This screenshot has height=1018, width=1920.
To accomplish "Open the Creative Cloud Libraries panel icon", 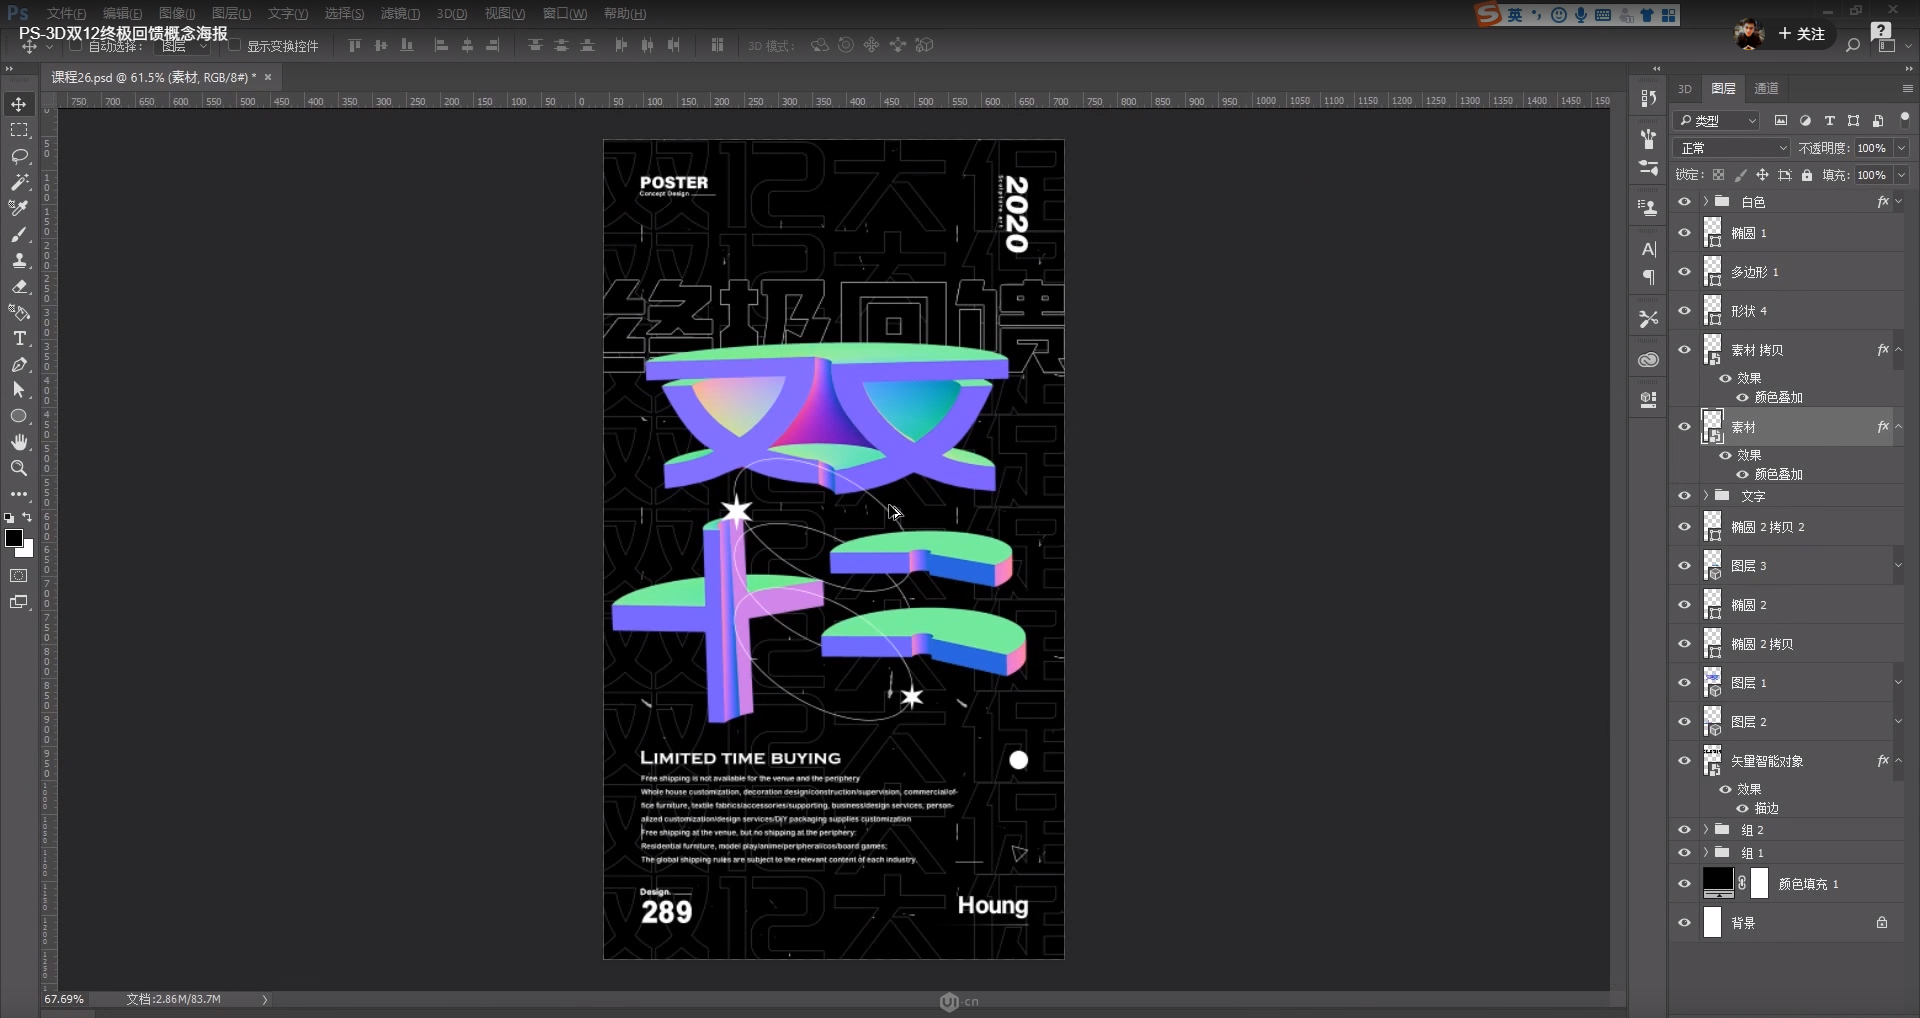I will click(x=1649, y=360).
